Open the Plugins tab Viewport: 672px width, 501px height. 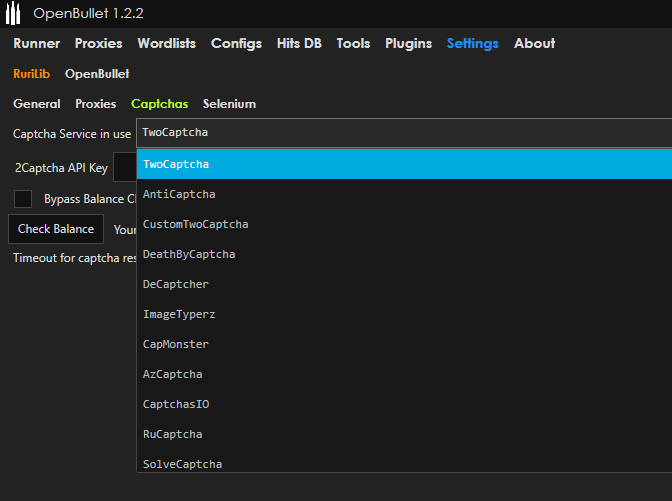408,43
